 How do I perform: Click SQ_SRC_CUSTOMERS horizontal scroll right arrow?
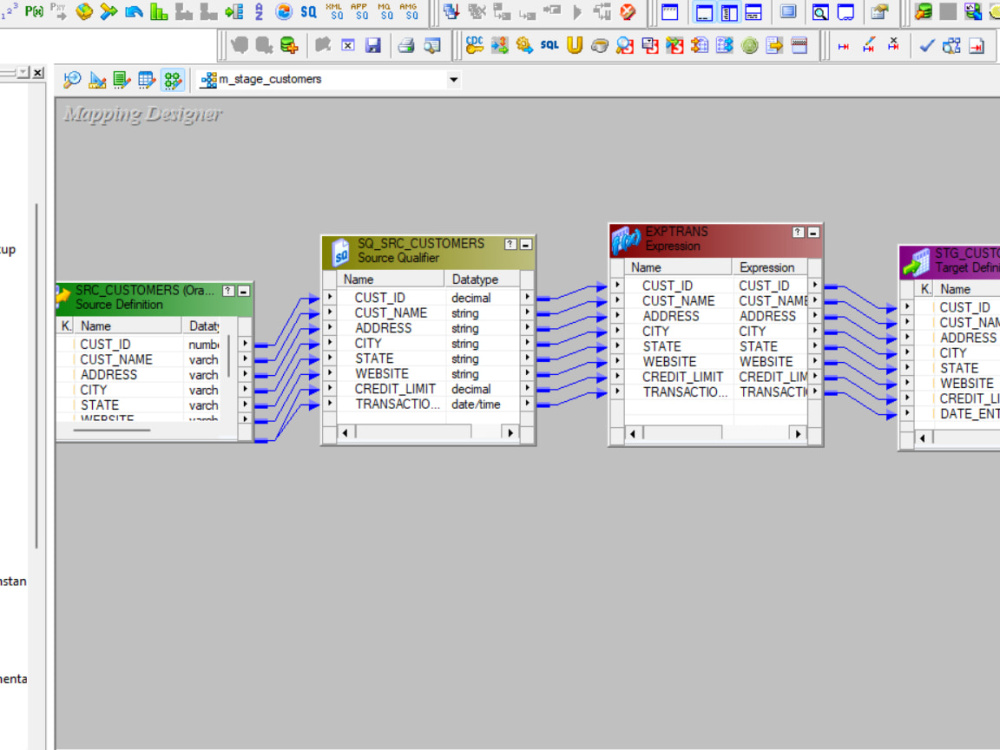click(x=510, y=433)
